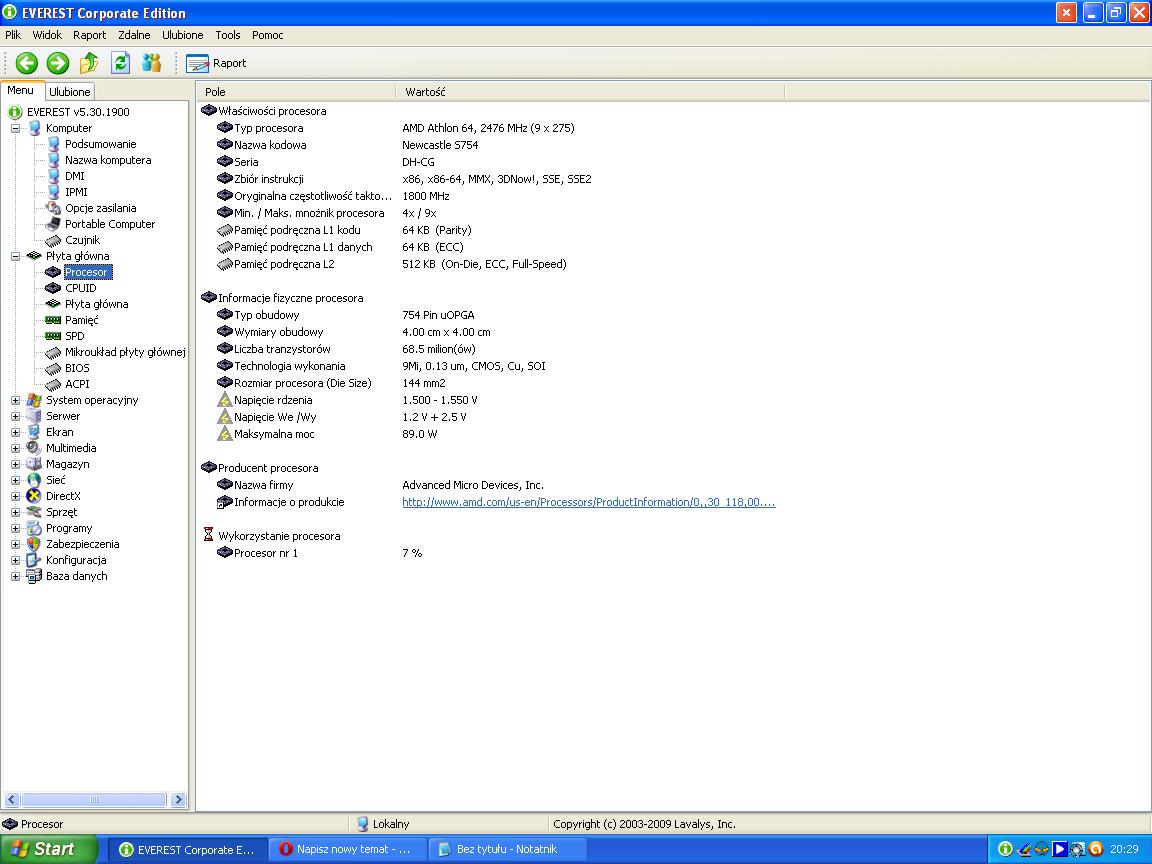Expand the Multimedia node
The height and width of the screenshot is (864, 1152).
pos(15,448)
